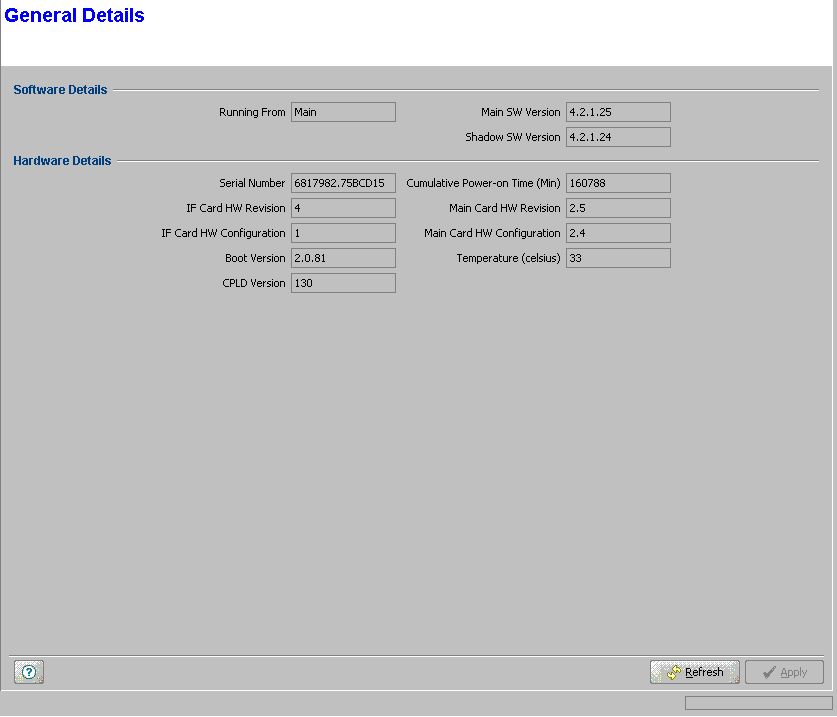Click the Serial Number label text
Viewport: 837px width, 717px height.
click(252, 183)
